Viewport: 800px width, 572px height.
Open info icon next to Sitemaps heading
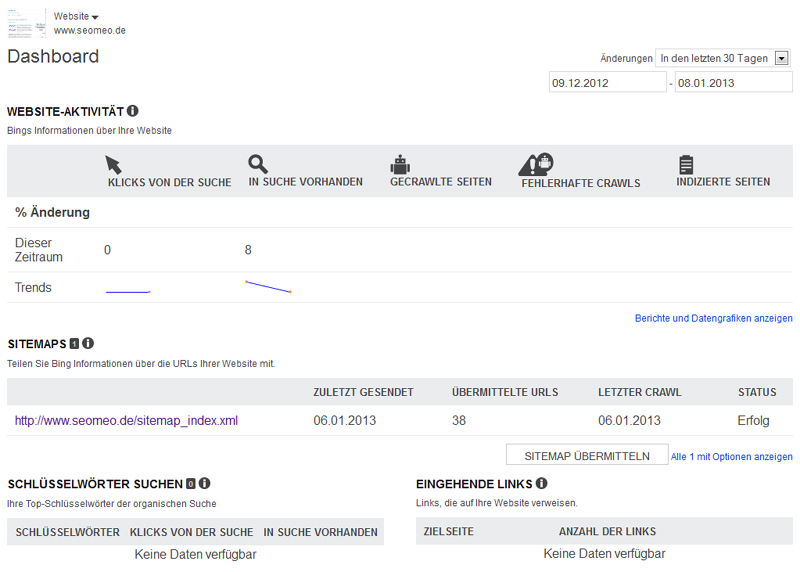[88, 343]
